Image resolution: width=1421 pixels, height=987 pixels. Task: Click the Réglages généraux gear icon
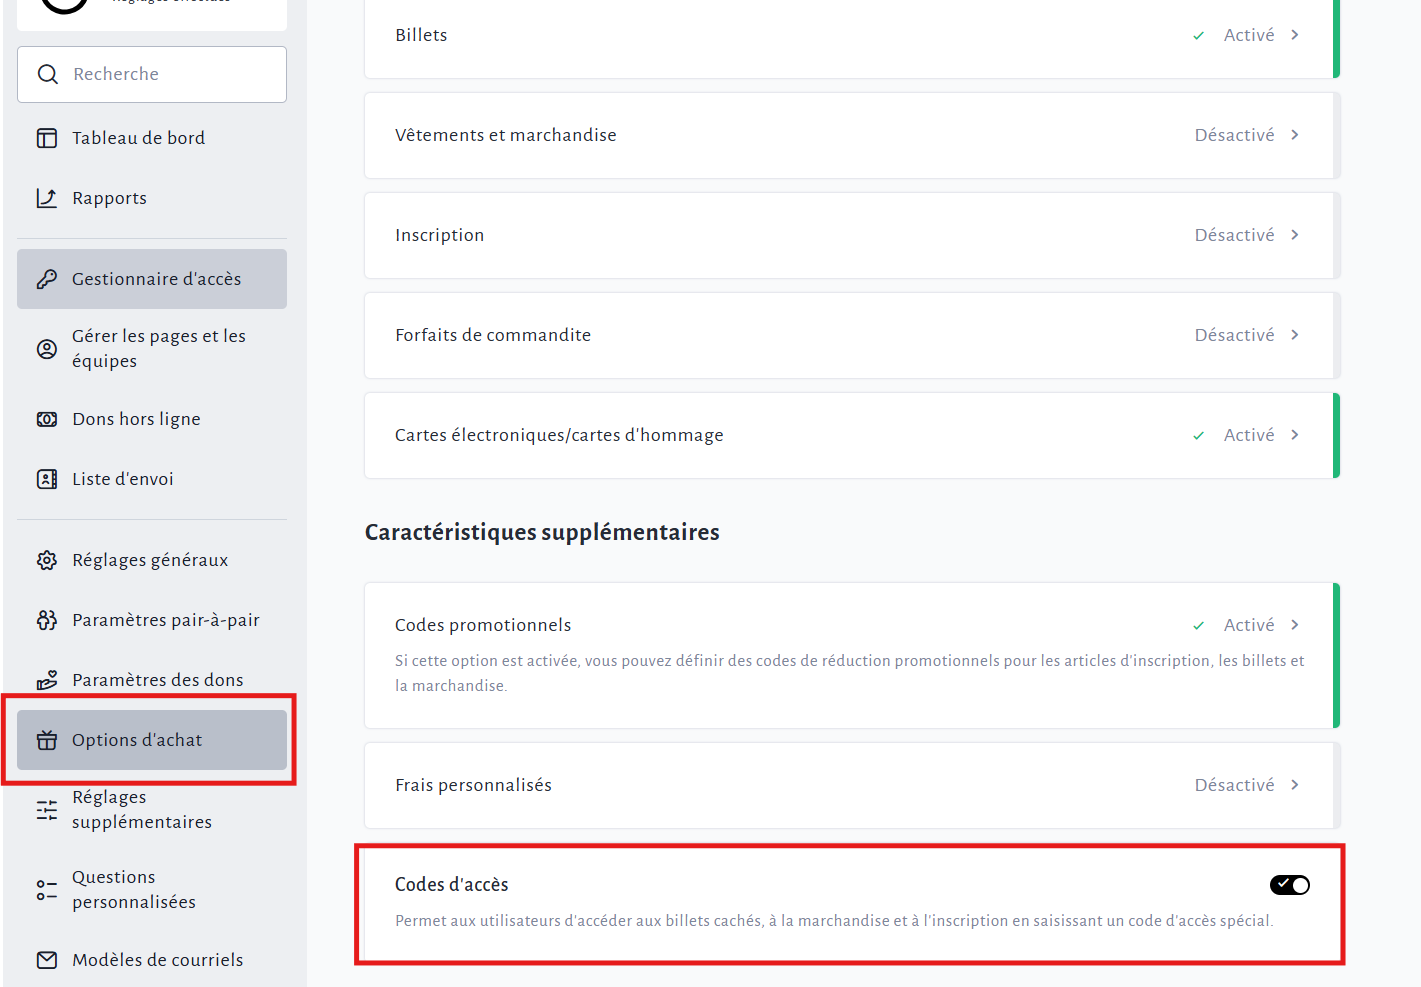47,560
